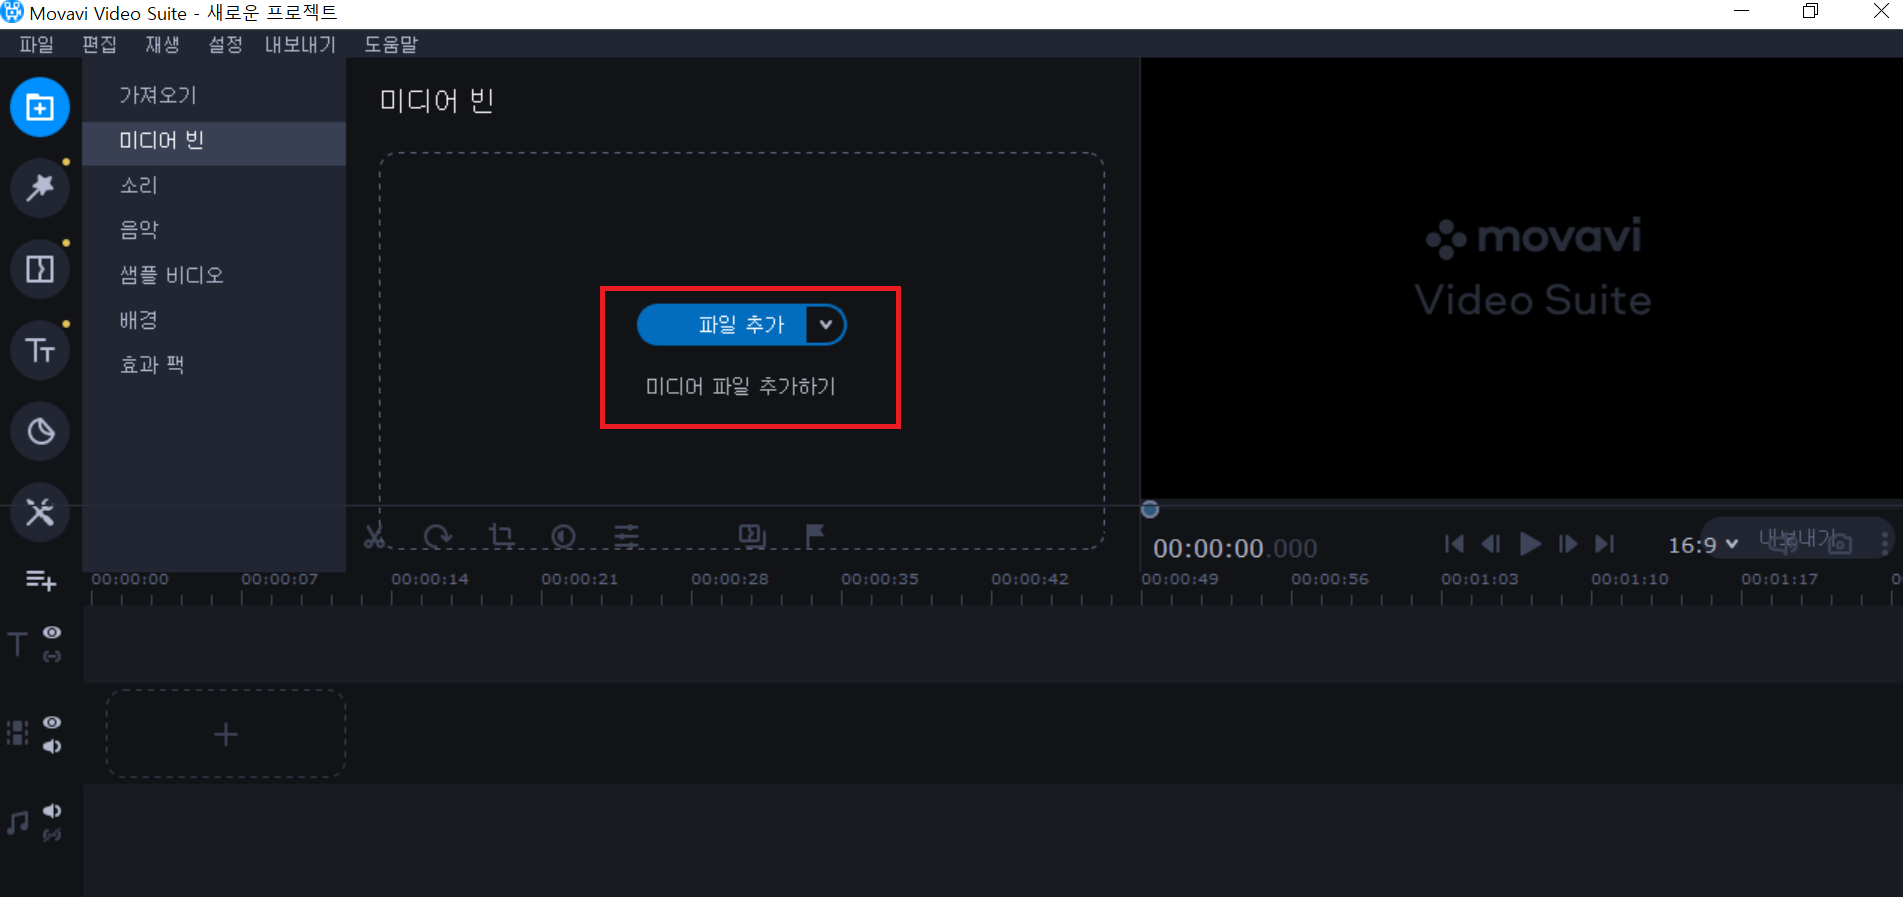1903x897 pixels.
Task: Click the rotate clip icon
Action: coord(437,536)
